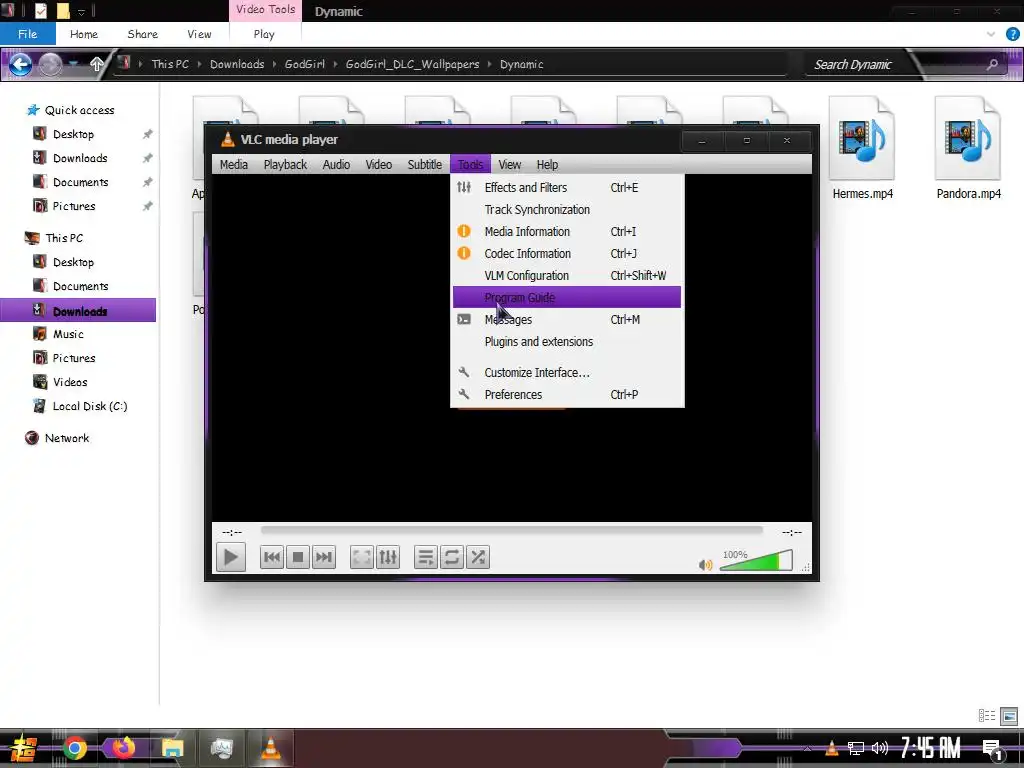Select the Hermes.mp4 file icon
Viewport: 1024px width, 768px height.
point(862,138)
